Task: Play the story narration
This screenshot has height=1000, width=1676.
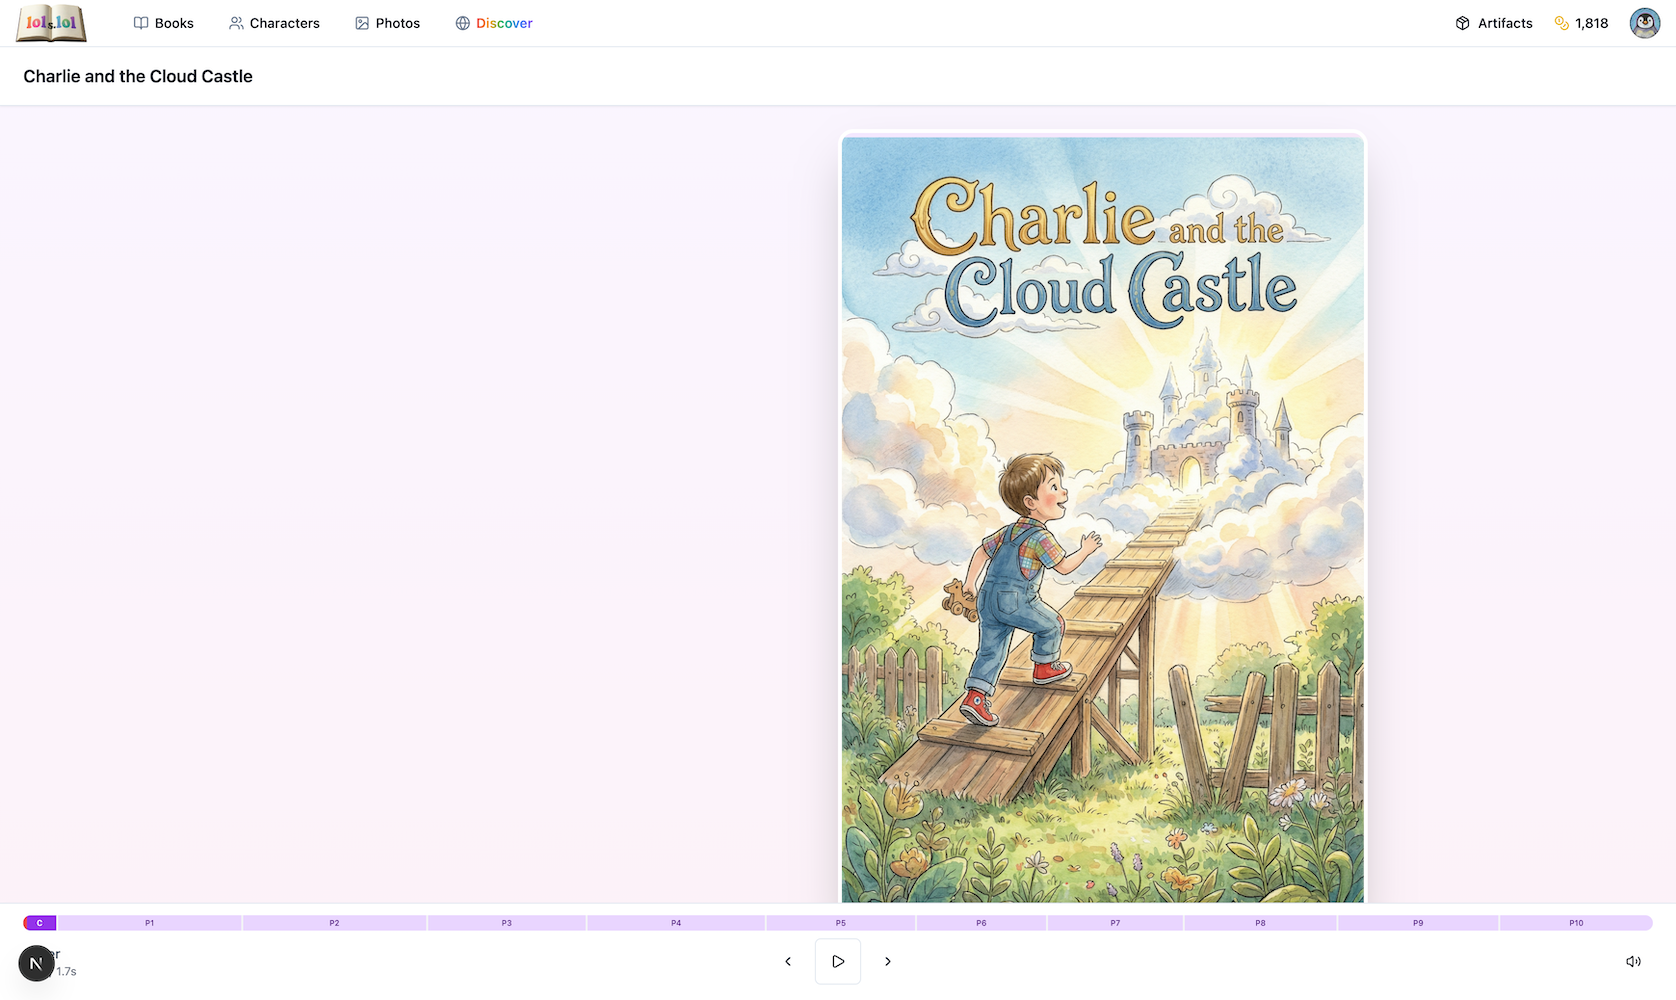Action: [x=838, y=961]
